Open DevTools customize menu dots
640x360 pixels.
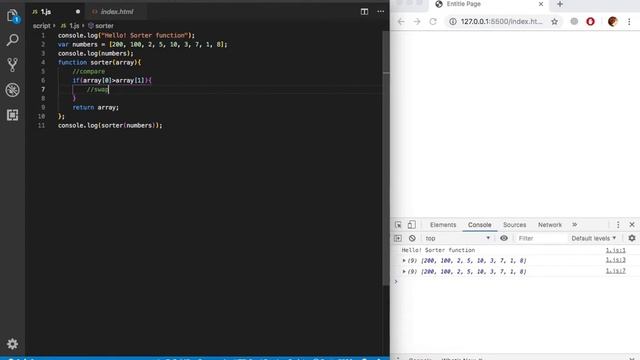tap(618, 225)
